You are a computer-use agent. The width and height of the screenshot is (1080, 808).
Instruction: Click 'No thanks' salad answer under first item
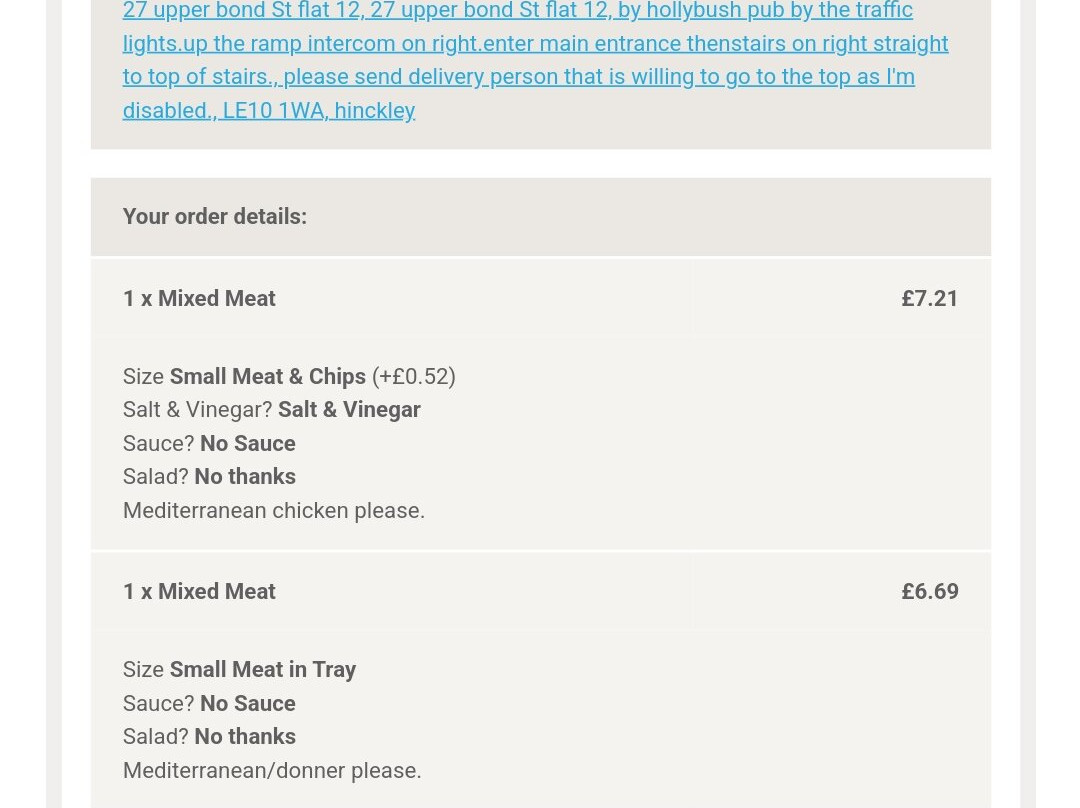point(245,477)
